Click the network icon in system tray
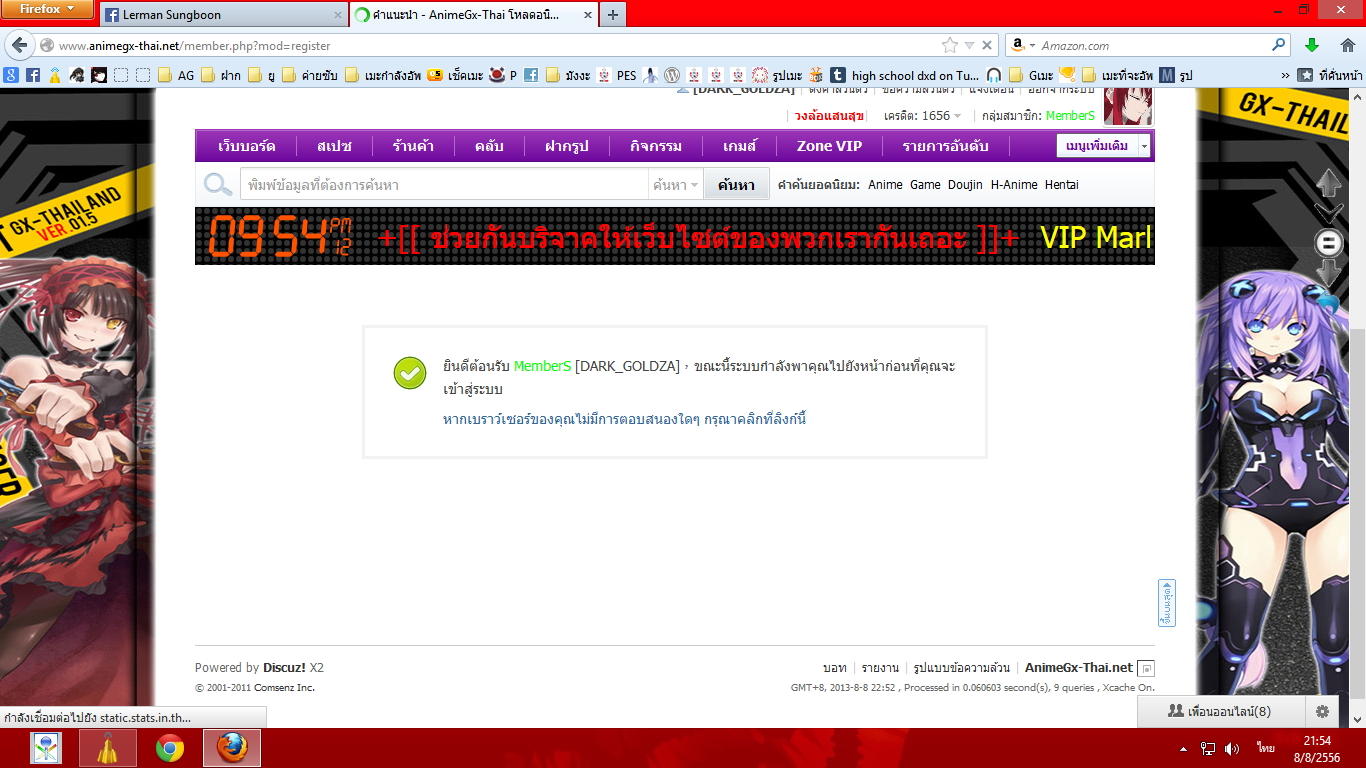This screenshot has height=768, width=1366. pyautogui.click(x=1208, y=748)
